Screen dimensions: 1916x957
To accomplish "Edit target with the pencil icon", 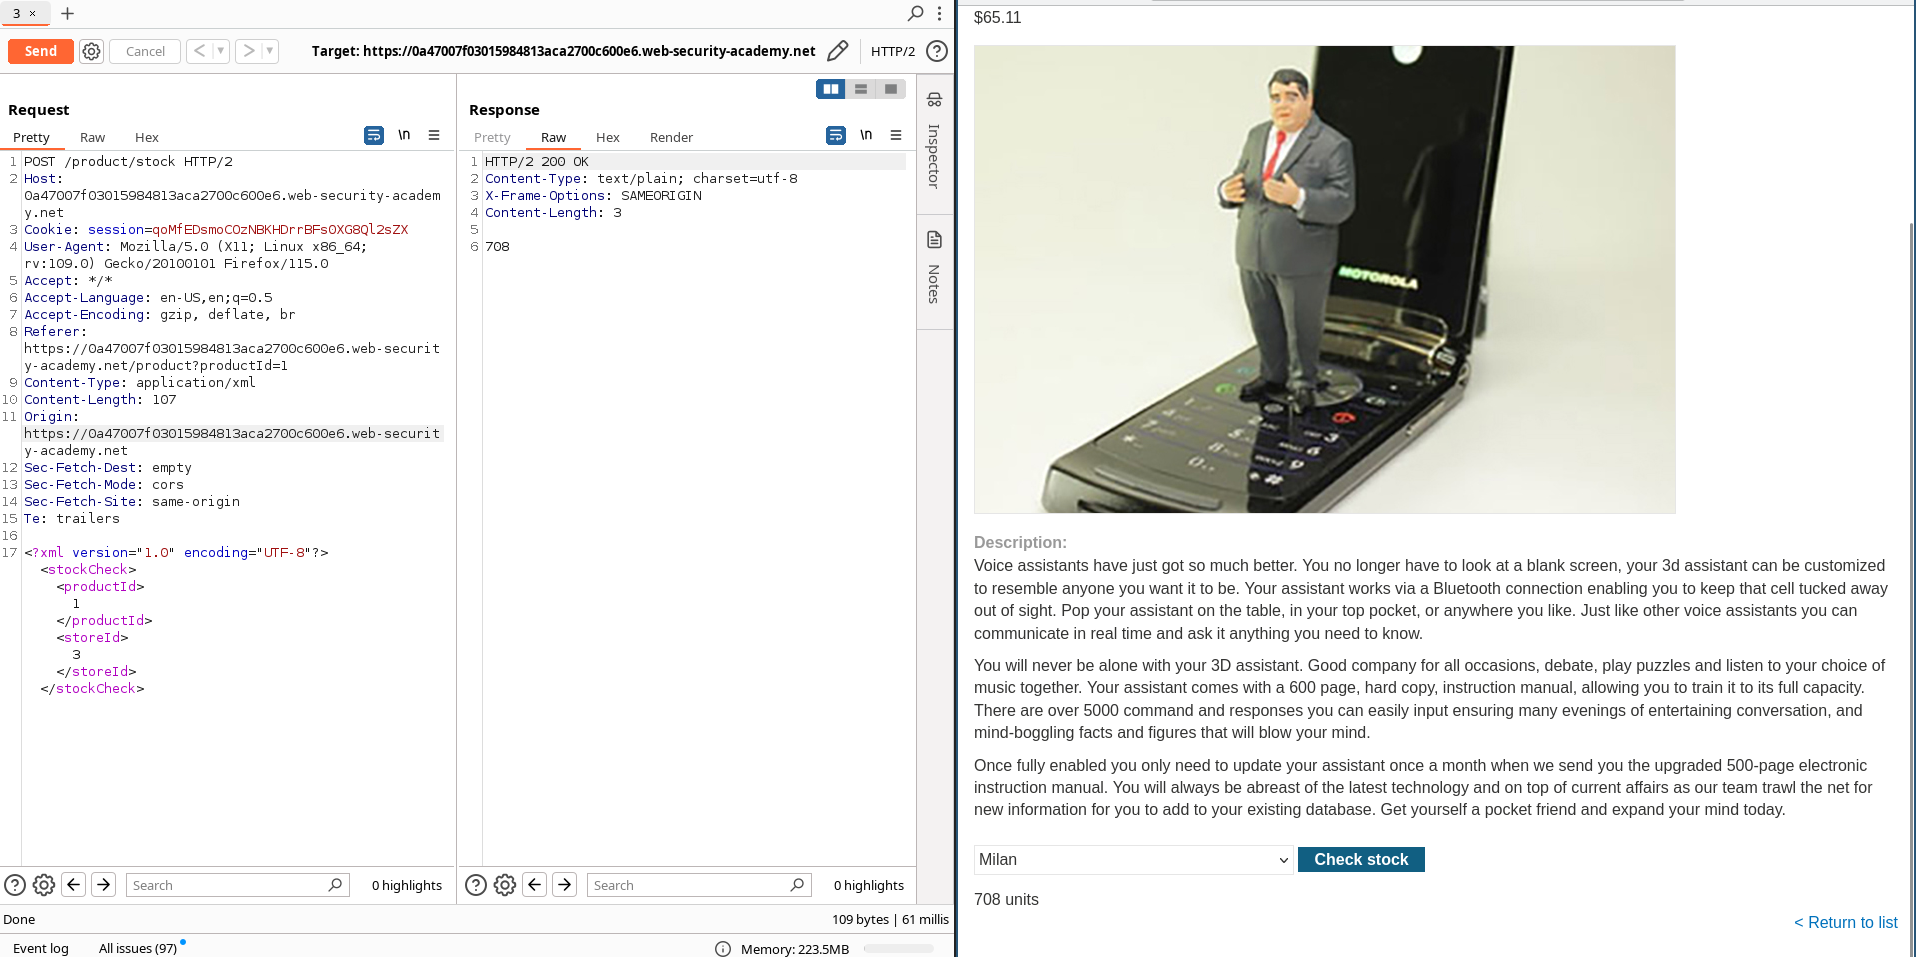I will [x=838, y=51].
